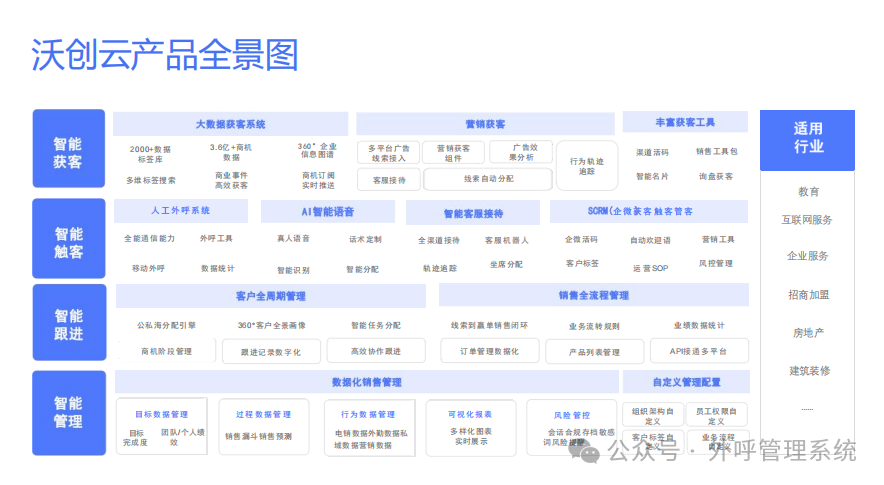This screenshot has width=884, height=485.
Task: Select the 询盘获客 item
Action: [x=716, y=177]
